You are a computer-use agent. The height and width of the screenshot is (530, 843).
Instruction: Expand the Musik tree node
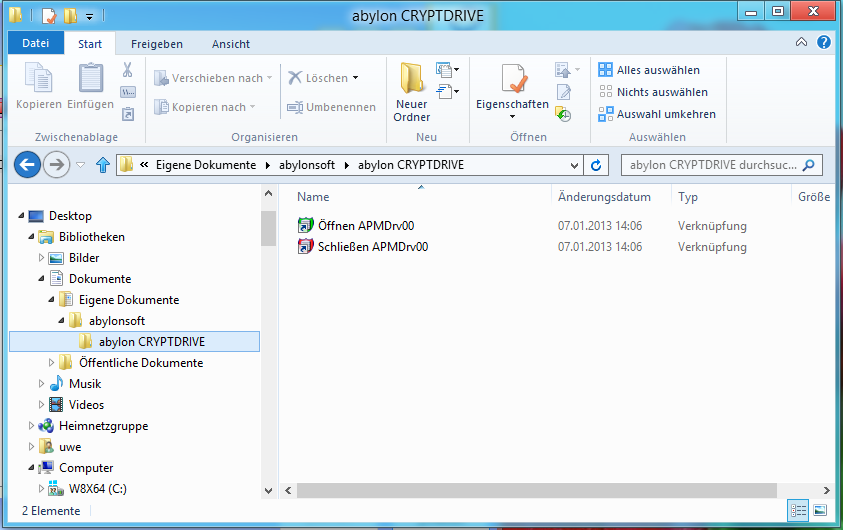(41, 383)
